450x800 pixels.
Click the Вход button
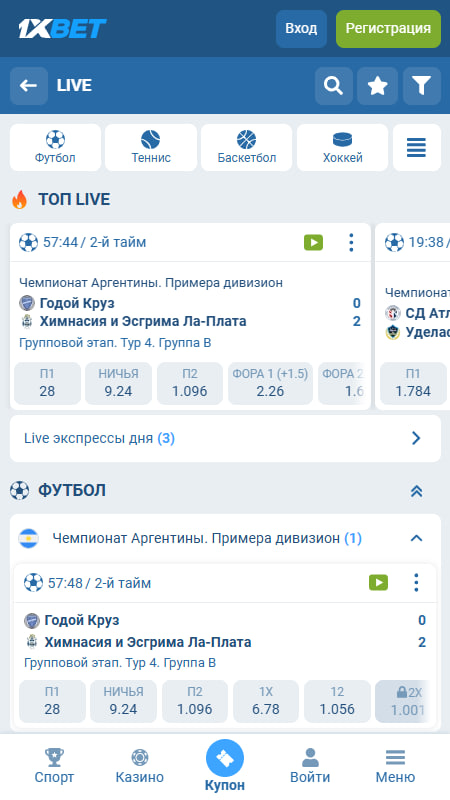[x=301, y=29]
